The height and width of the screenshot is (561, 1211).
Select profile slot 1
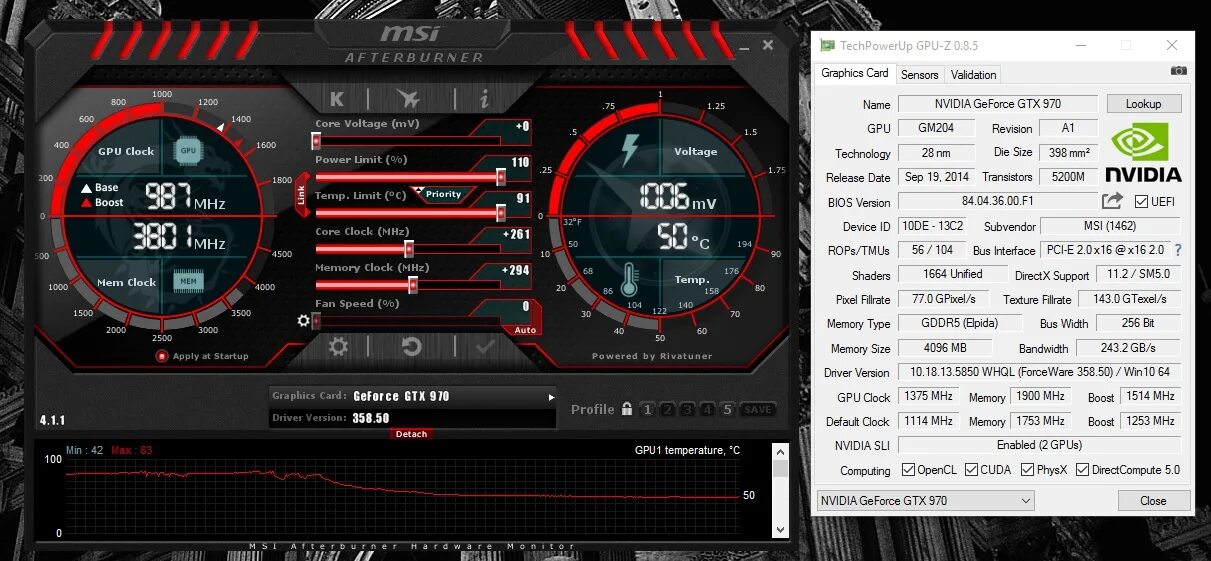[x=648, y=409]
